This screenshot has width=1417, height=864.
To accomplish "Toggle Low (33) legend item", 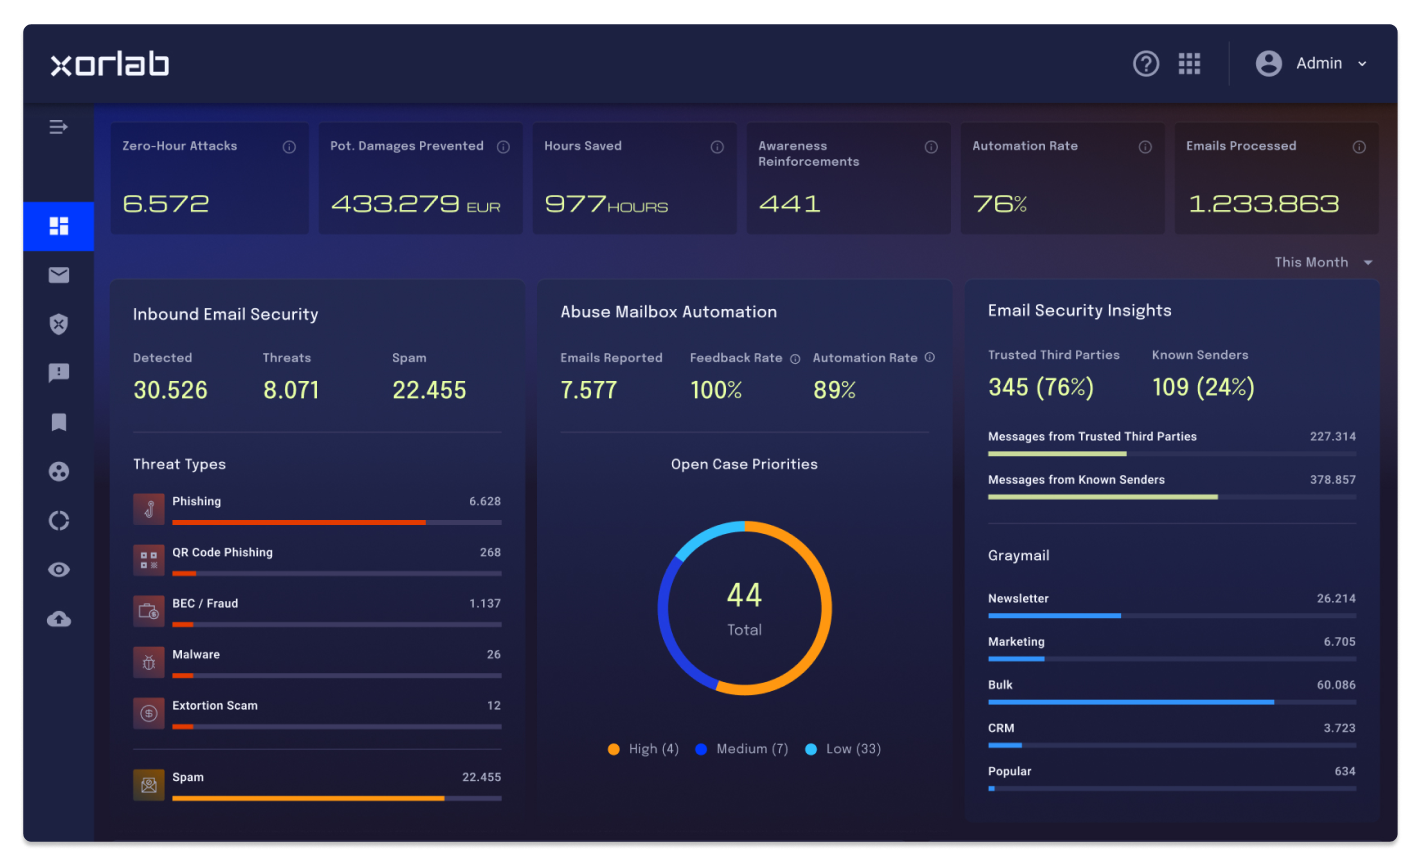I will click(843, 749).
